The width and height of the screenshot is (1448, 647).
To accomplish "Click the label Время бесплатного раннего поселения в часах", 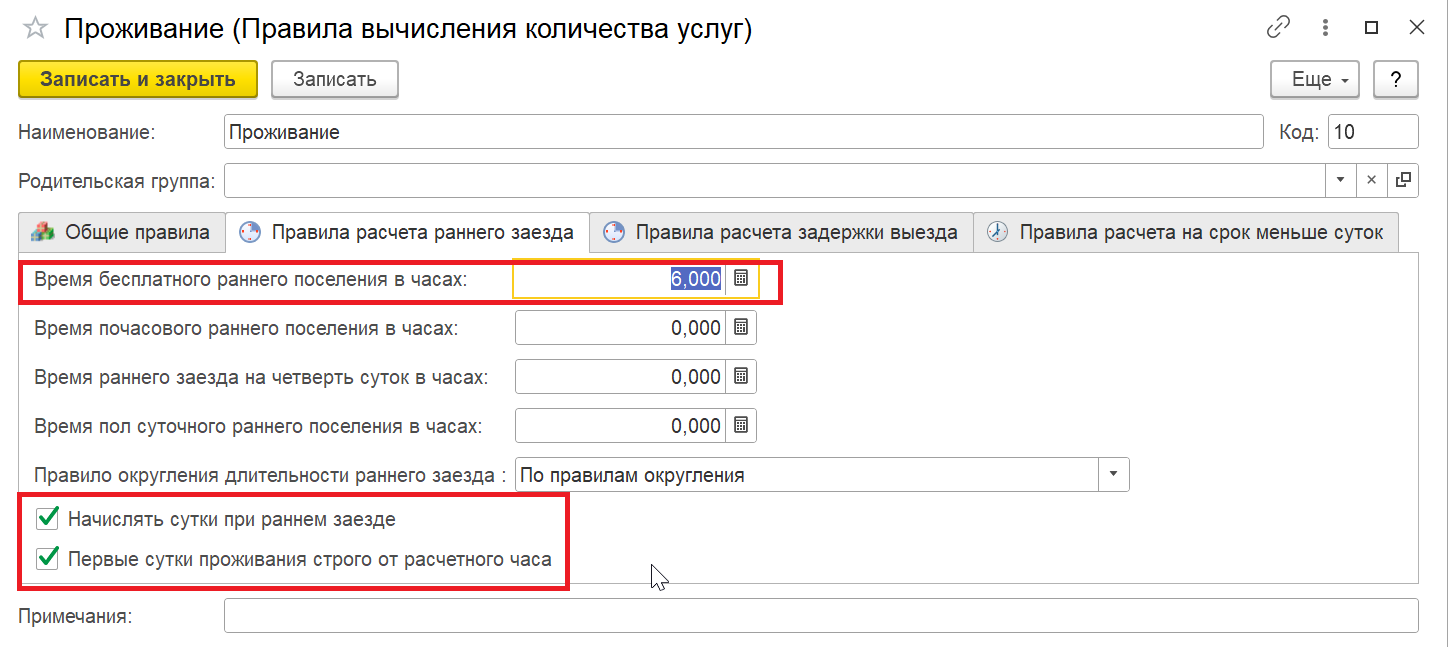I will pyautogui.click(x=251, y=280).
